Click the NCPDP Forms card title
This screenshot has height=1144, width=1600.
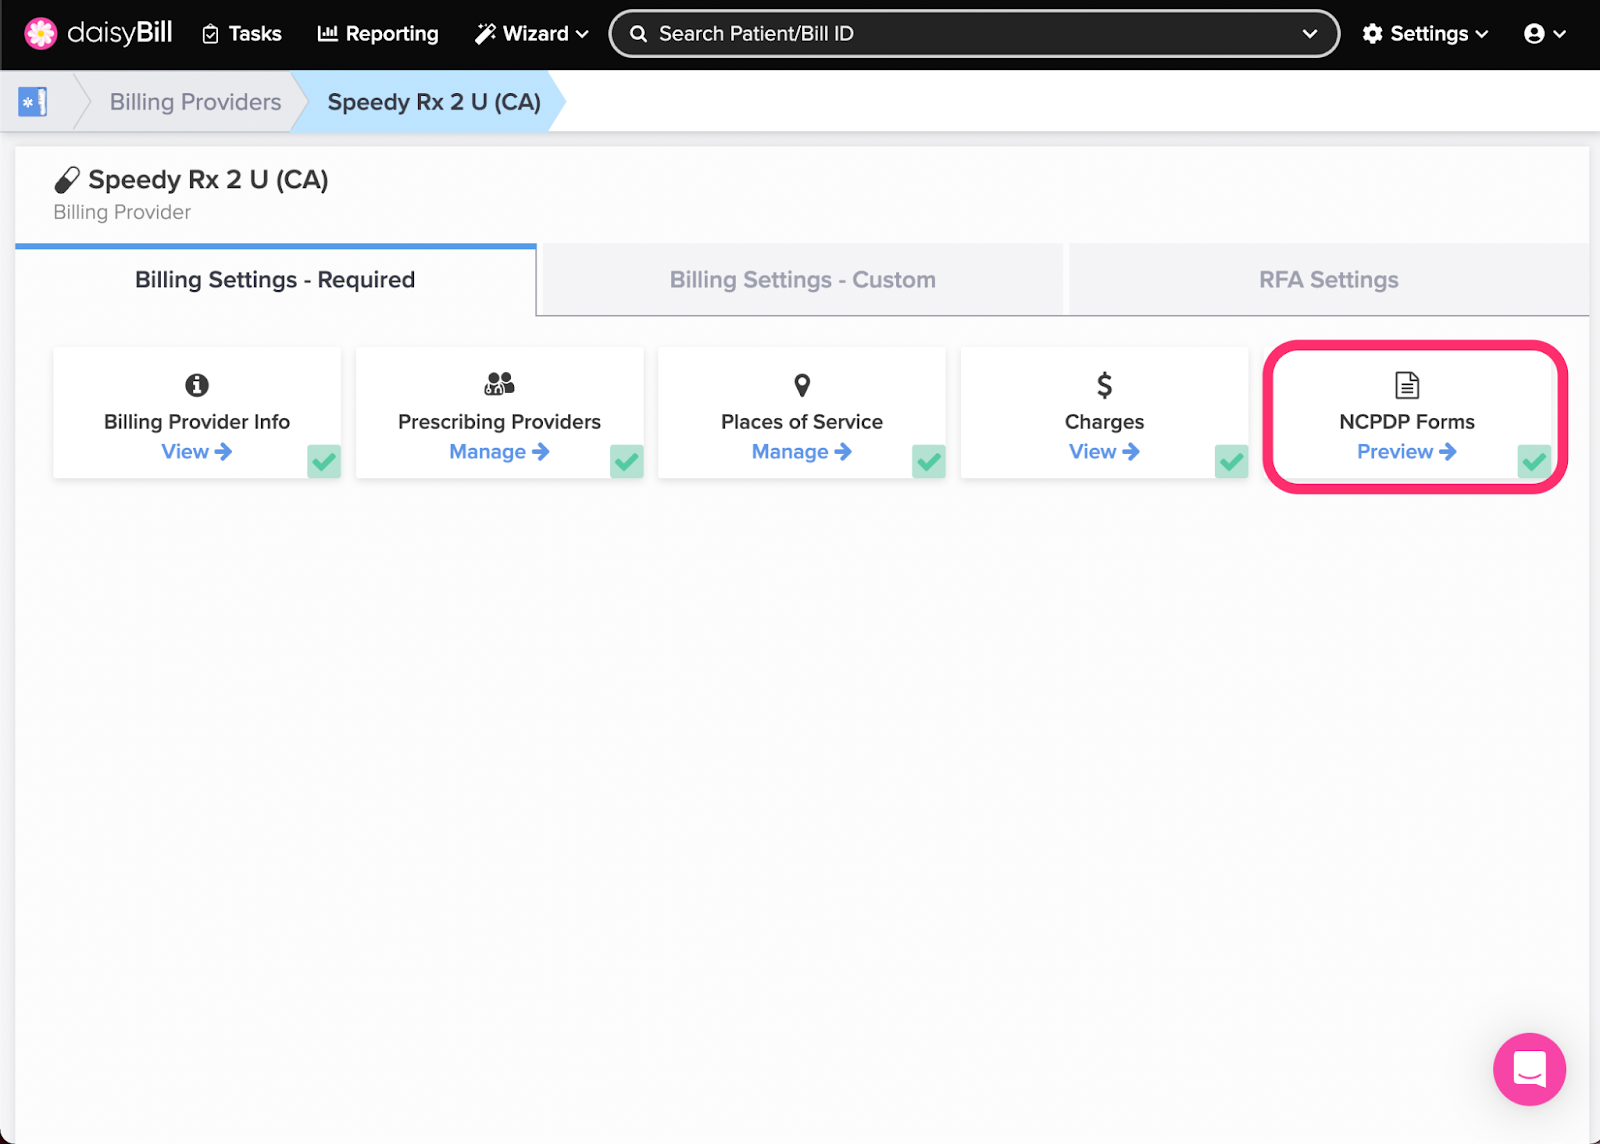[1407, 422]
